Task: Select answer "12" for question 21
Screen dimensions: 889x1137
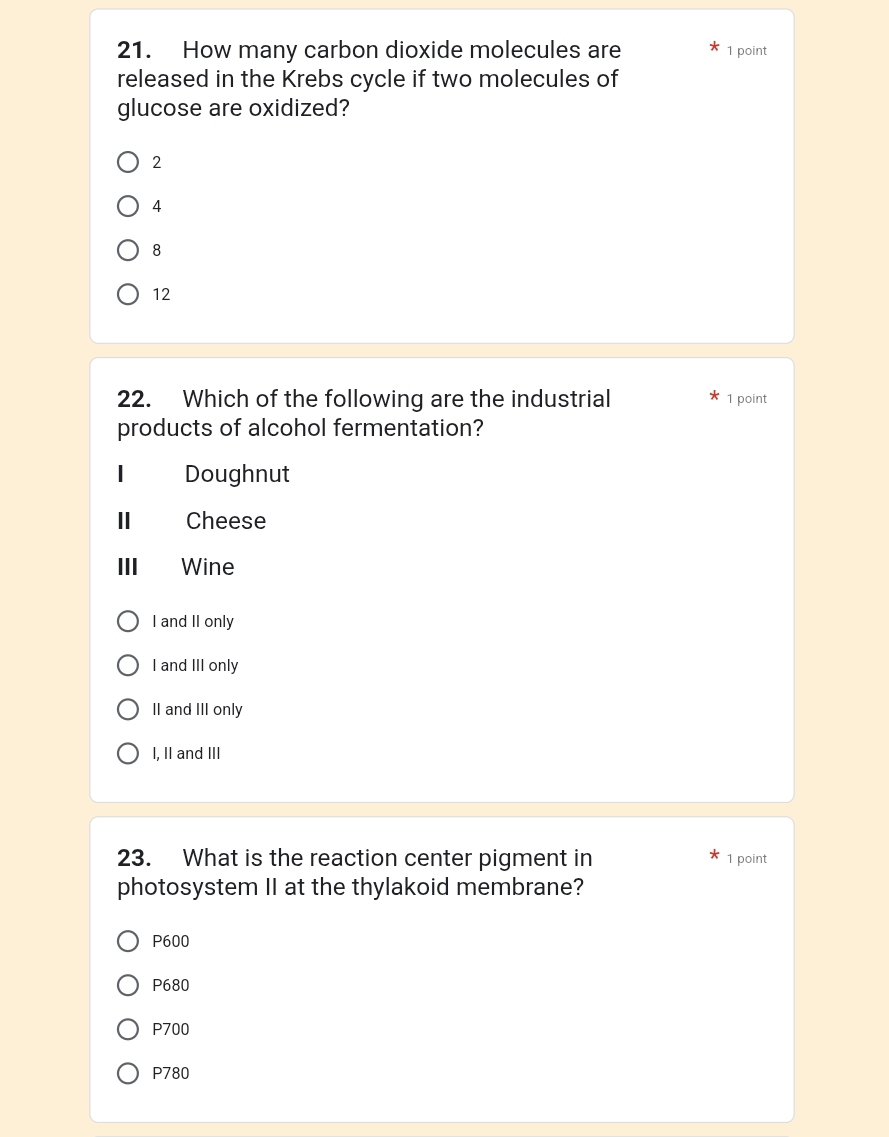Action: coord(128,294)
